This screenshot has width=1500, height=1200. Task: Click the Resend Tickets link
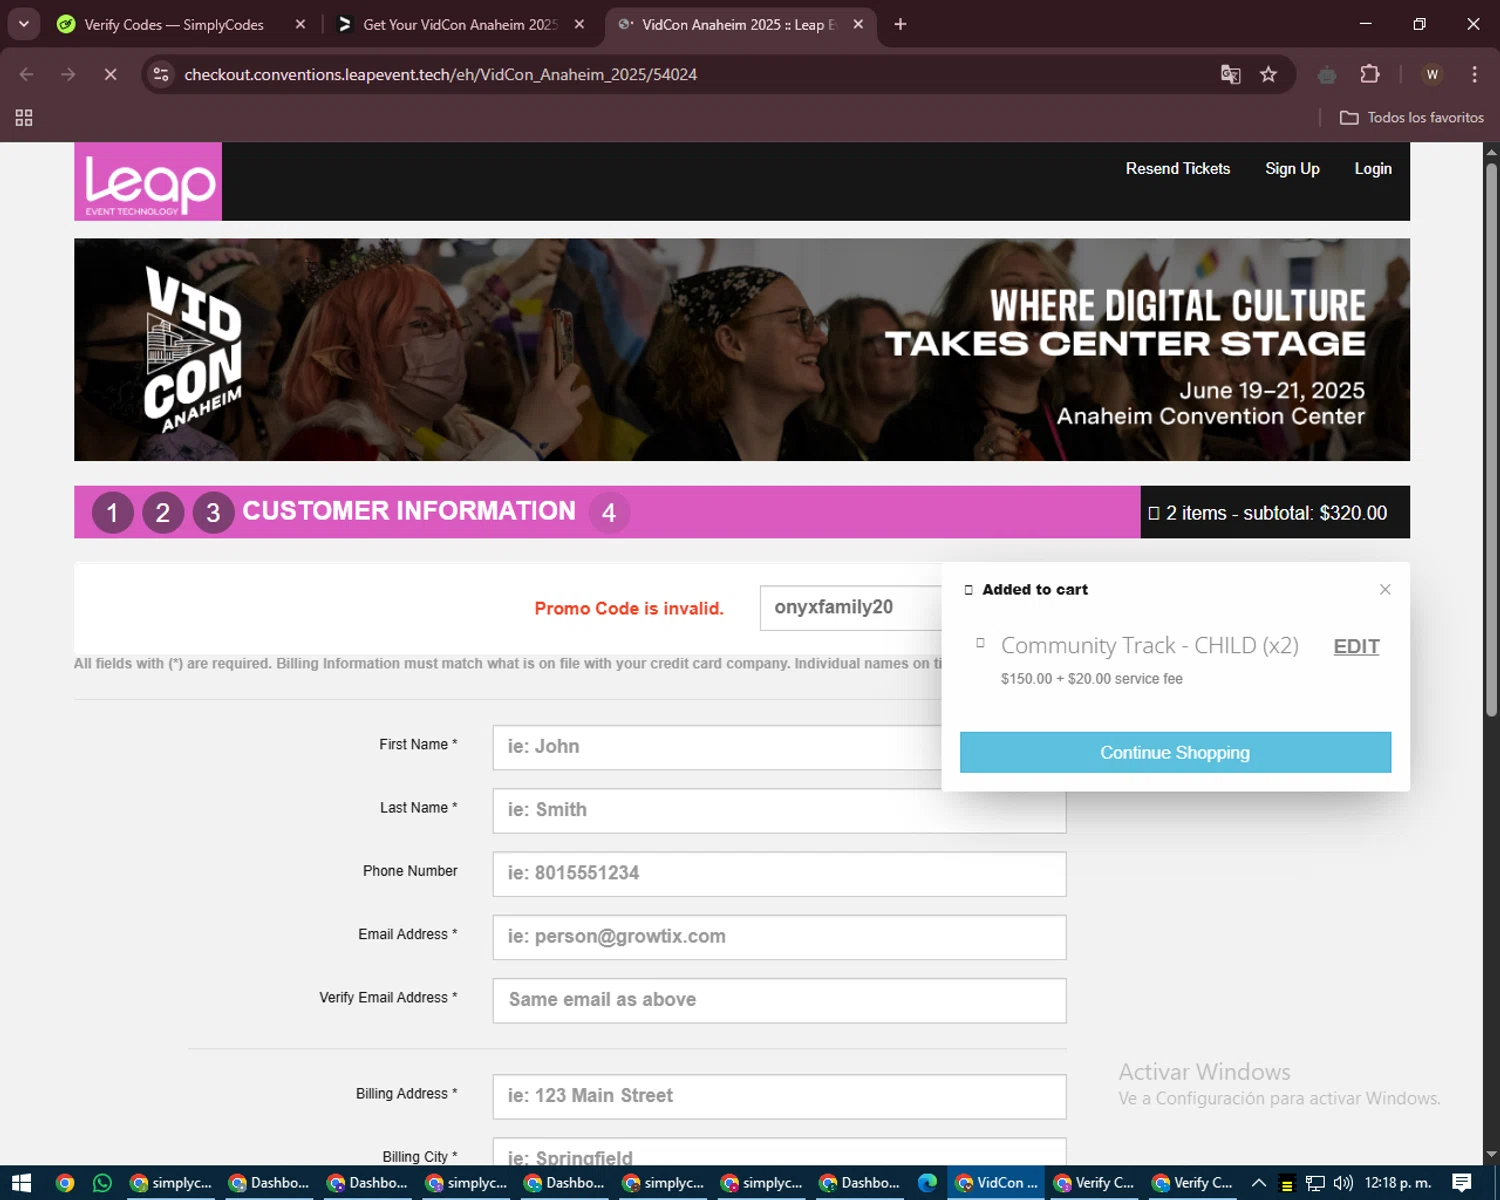[1178, 169]
